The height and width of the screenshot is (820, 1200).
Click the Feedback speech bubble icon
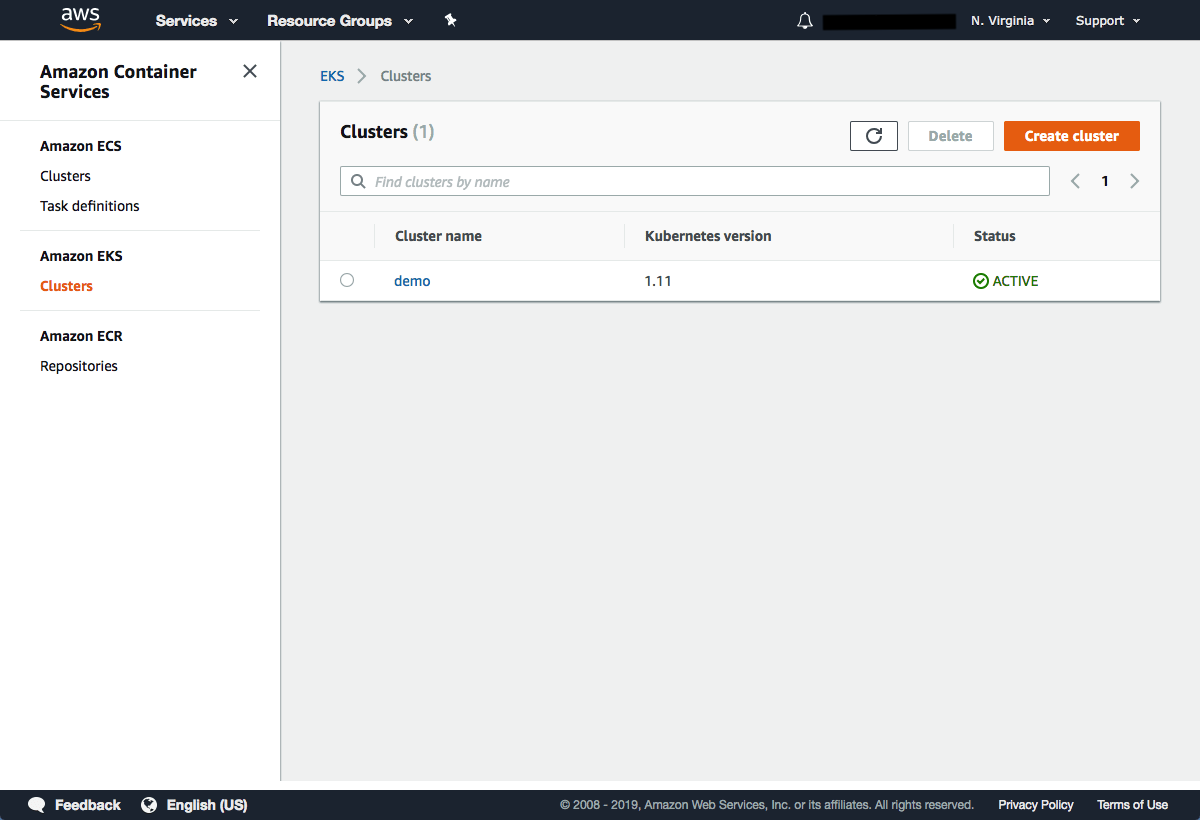pos(37,805)
